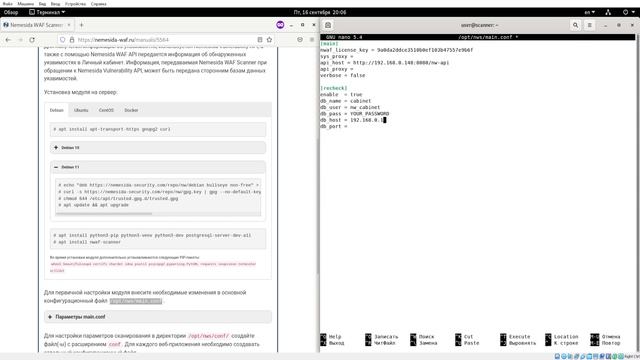Open search in the terminal window
The width and height of the screenshot is (640, 360).
576,25
